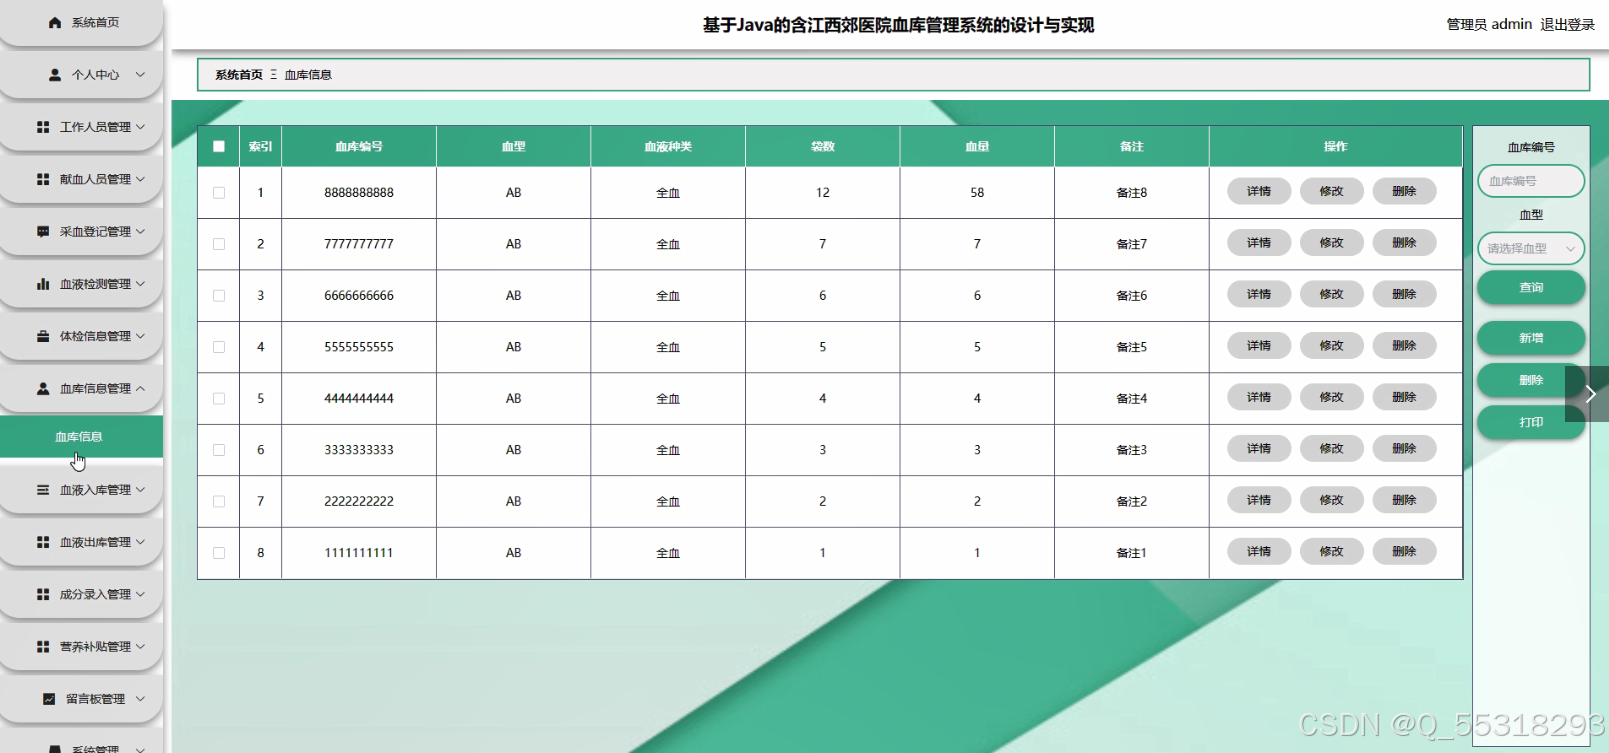Click the chat icon beside 采血登记管理
This screenshot has height=753, width=1609.
(x=43, y=231)
